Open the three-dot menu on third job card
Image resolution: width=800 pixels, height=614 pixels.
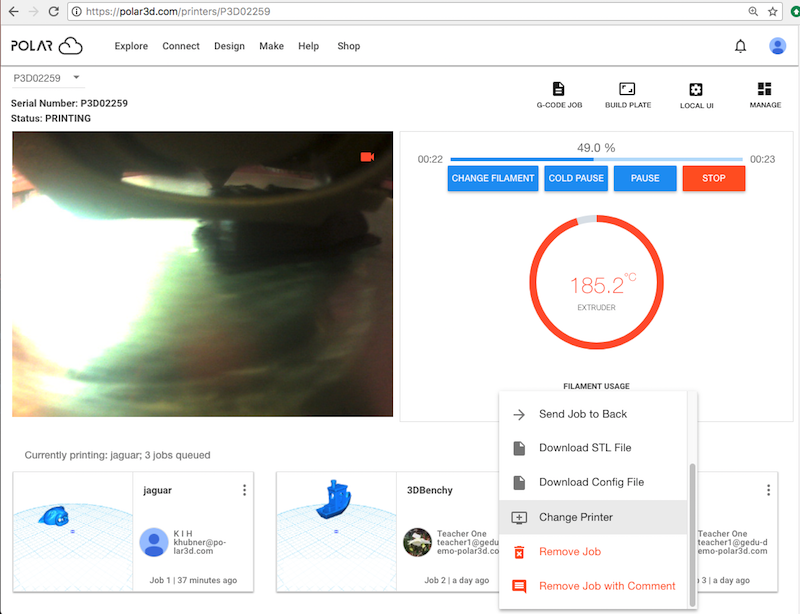[768, 490]
